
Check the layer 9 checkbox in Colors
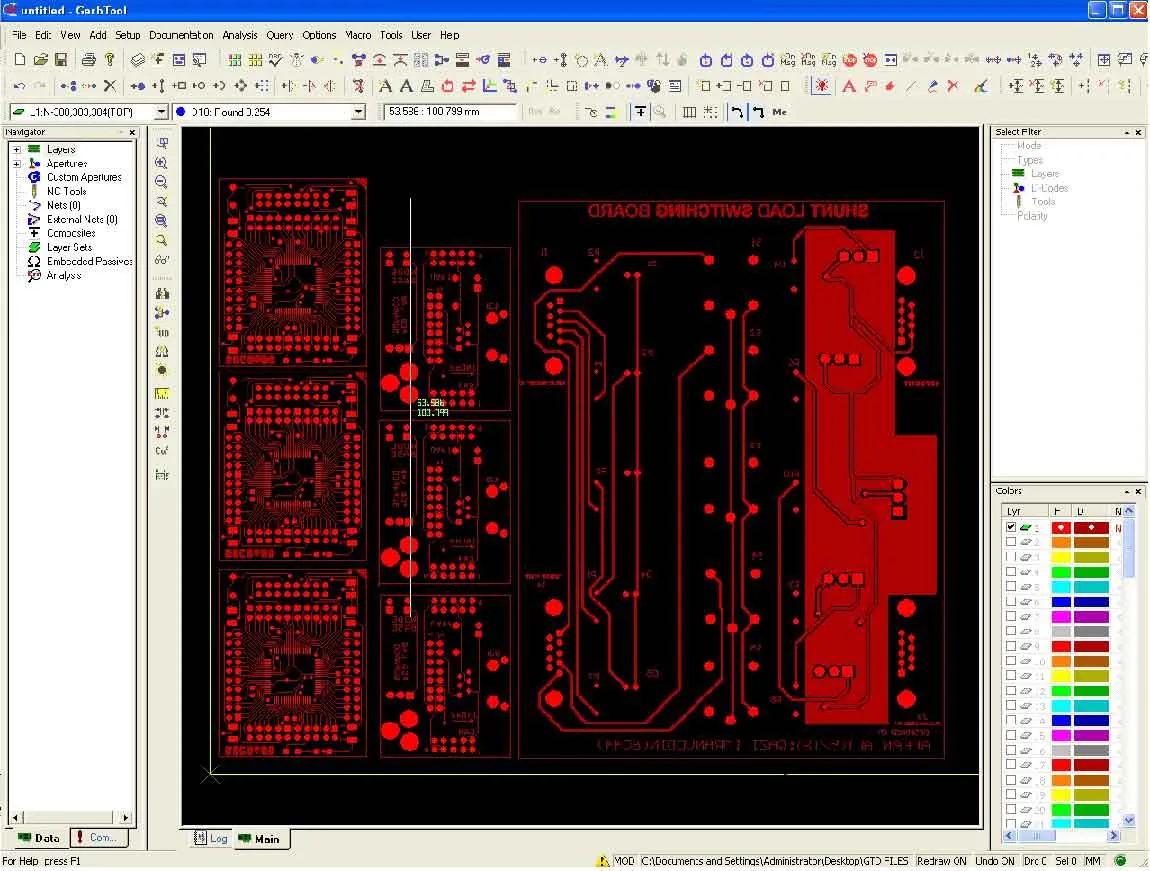[1011, 646]
